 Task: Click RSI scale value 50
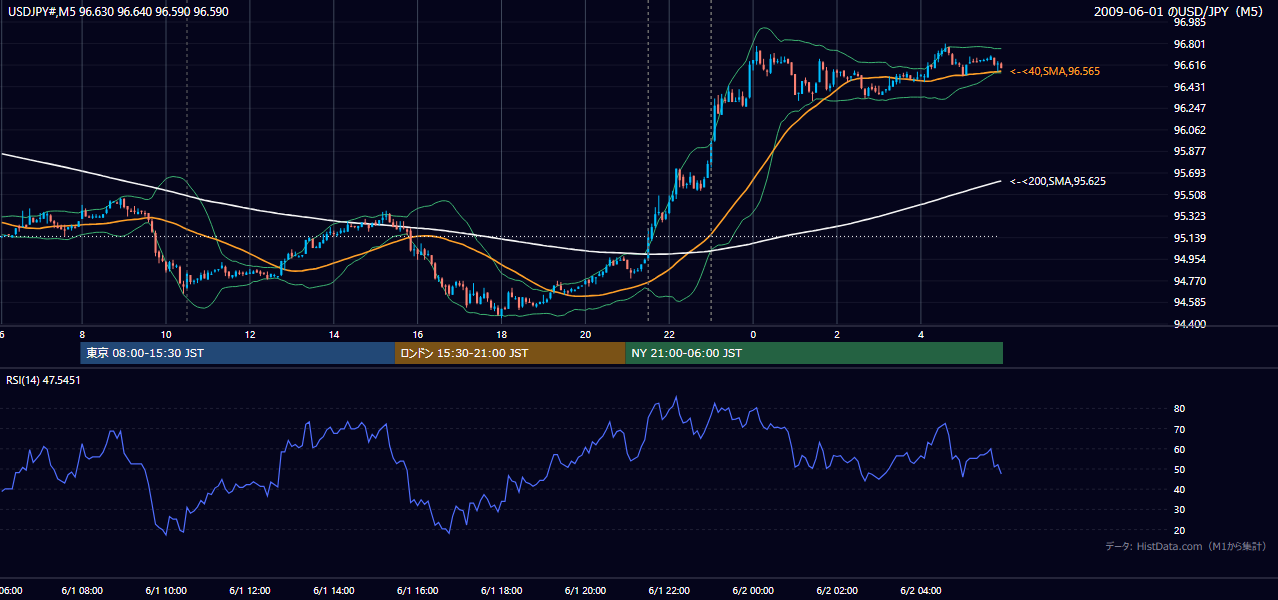(1179, 469)
